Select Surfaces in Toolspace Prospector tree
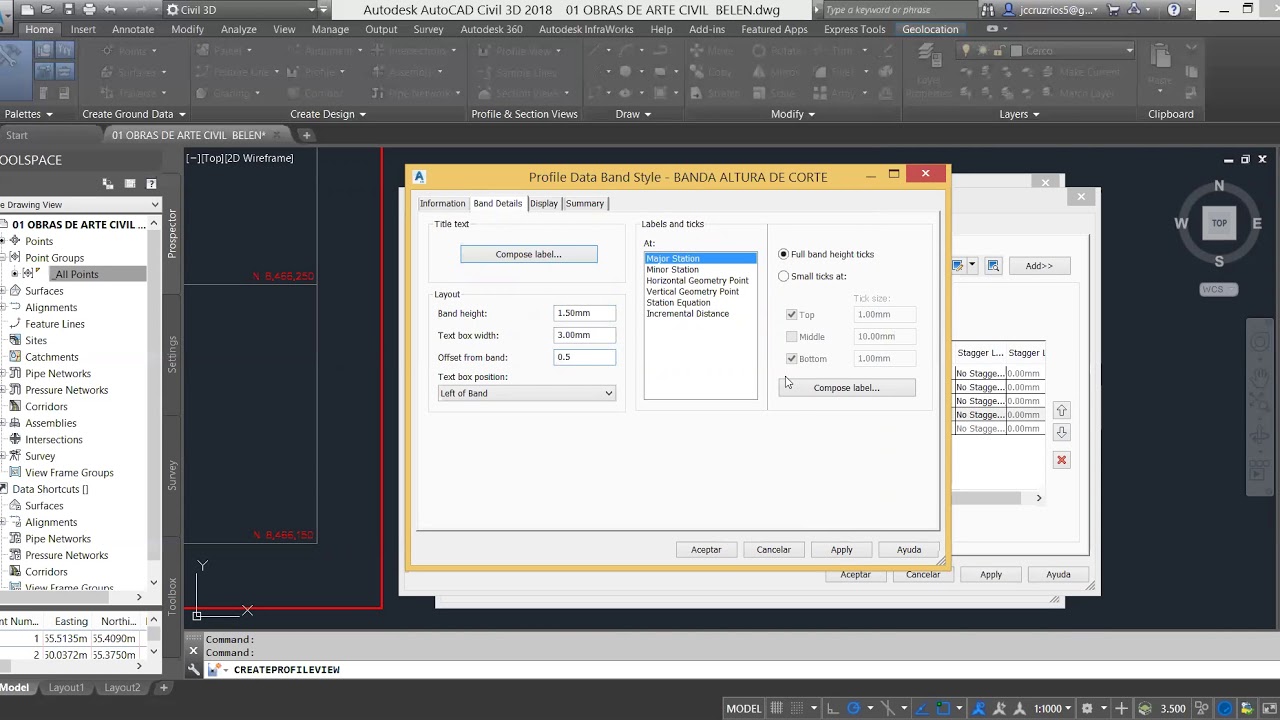 pos(44,291)
